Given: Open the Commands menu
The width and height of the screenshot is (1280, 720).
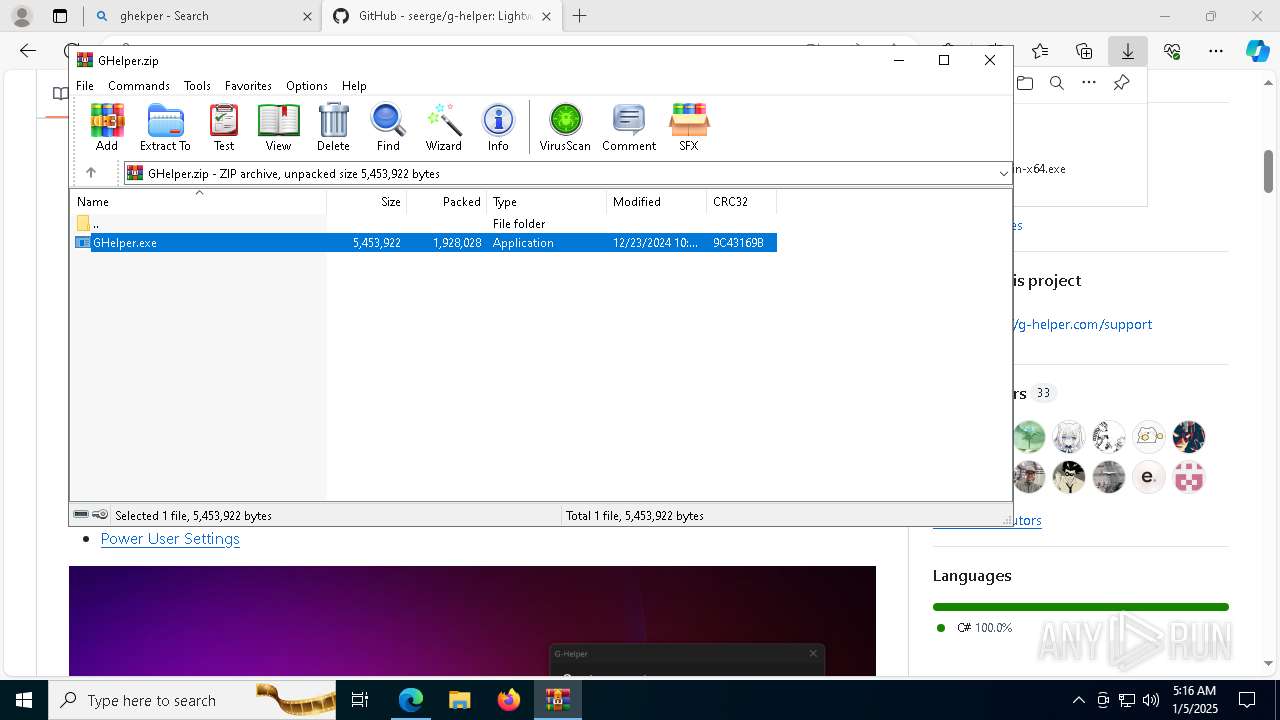Looking at the screenshot, I should click(x=139, y=86).
